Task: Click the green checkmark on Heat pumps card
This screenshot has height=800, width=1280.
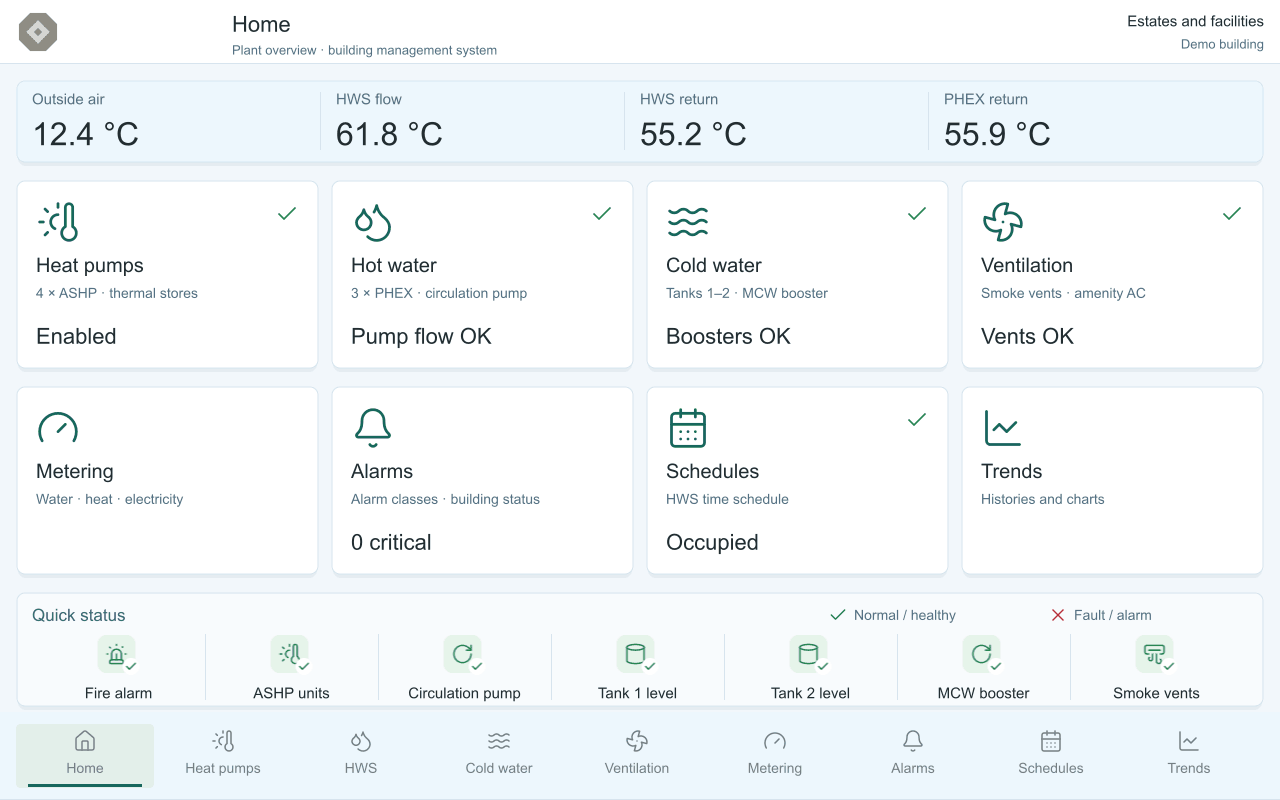Action: pyautogui.click(x=287, y=213)
